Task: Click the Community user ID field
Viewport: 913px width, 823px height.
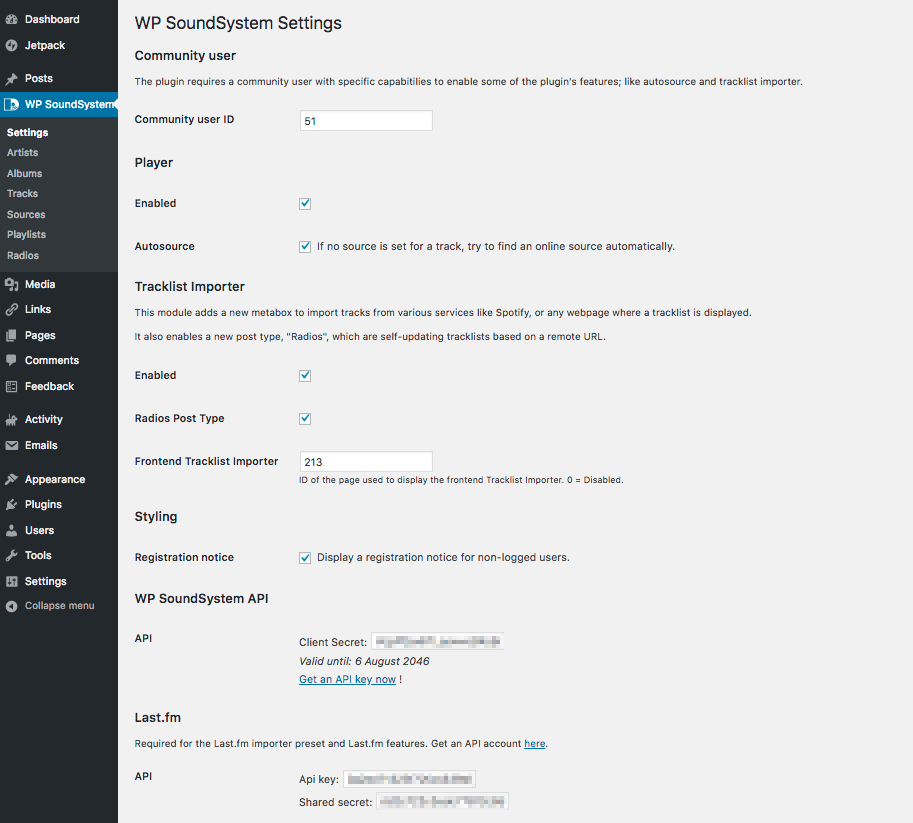Action: coord(366,121)
